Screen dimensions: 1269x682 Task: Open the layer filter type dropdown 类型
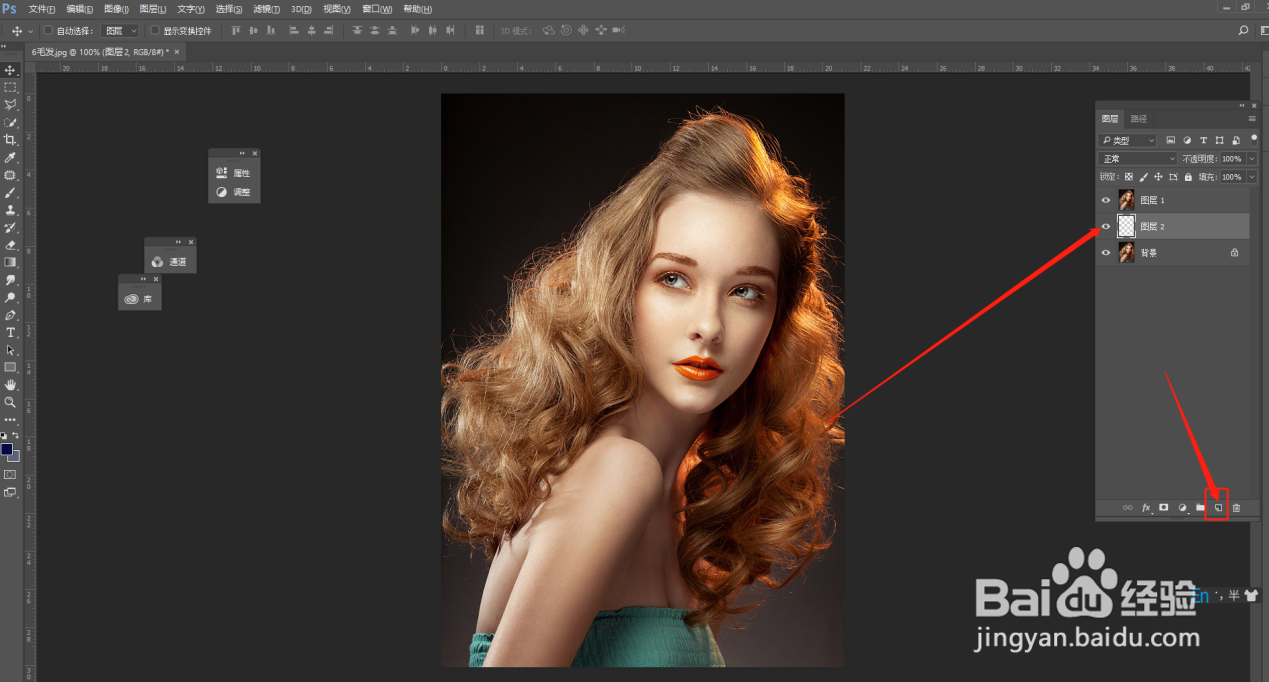1126,139
